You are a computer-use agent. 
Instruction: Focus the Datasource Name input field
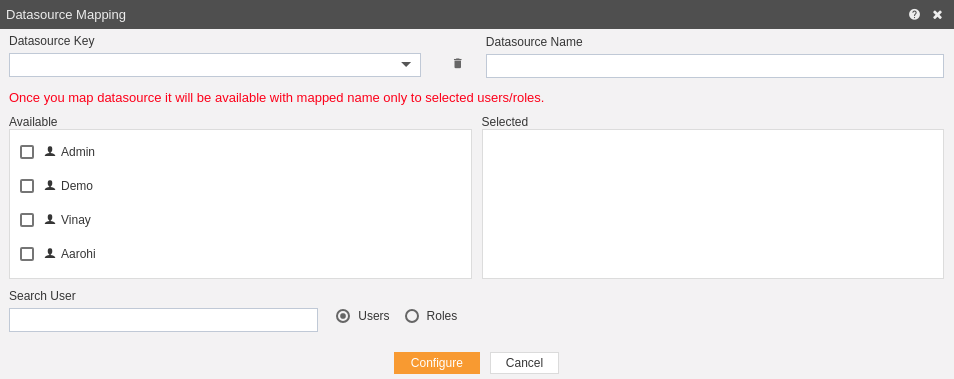715,66
